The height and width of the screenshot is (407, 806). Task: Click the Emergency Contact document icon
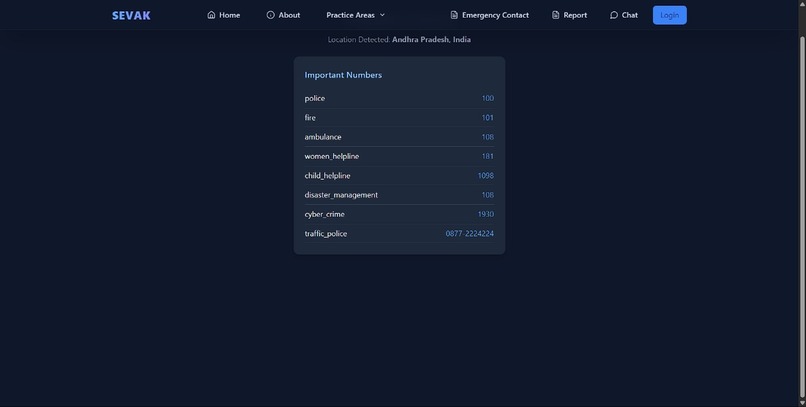click(x=454, y=15)
